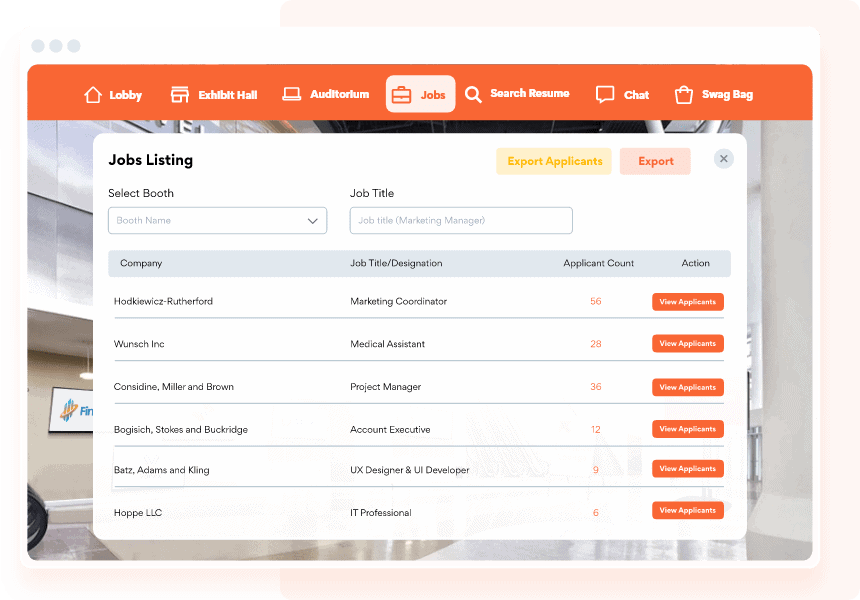
Task: Open the Auditorium tab label
Action: point(339,95)
